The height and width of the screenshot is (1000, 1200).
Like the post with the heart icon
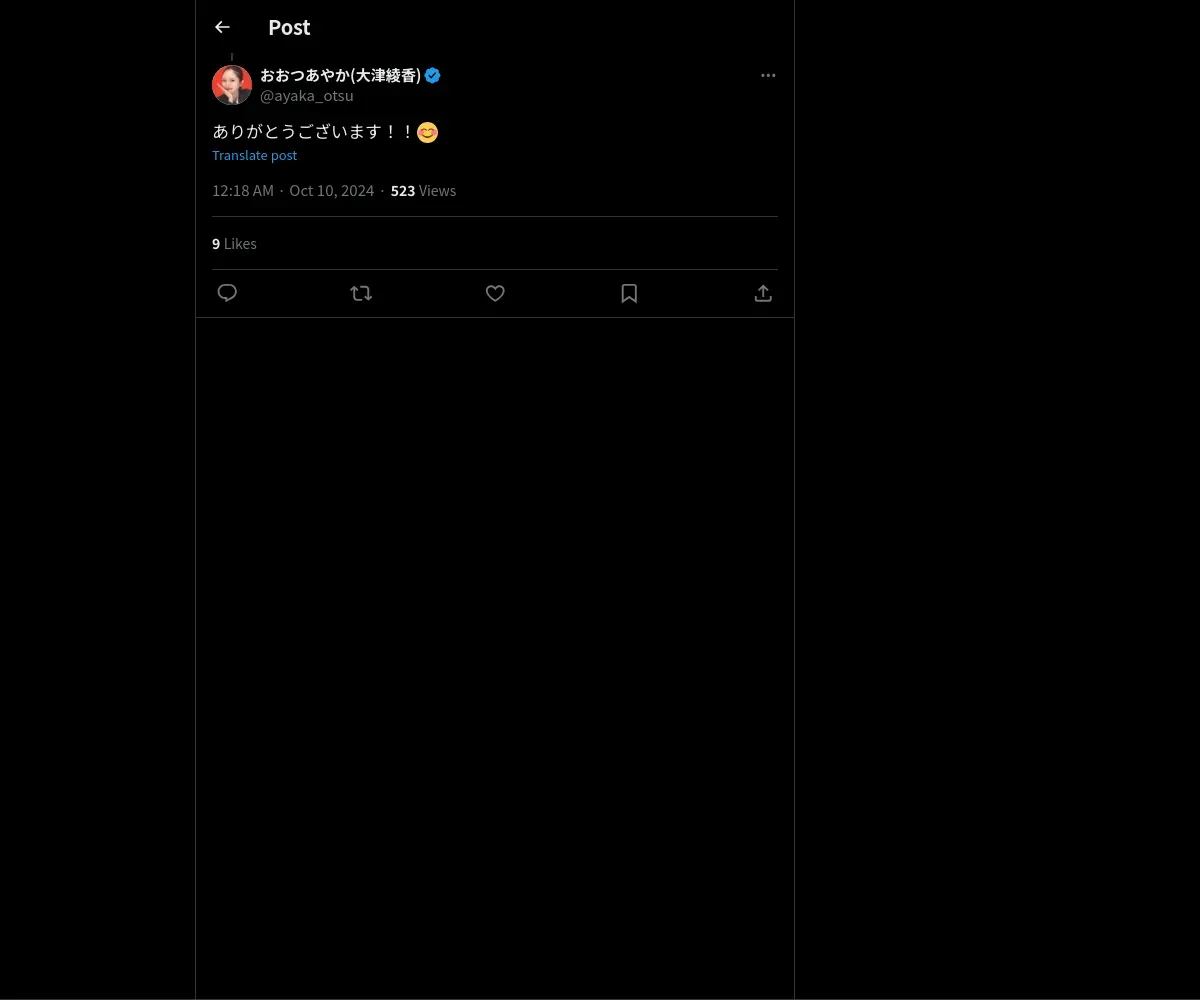[x=495, y=293]
